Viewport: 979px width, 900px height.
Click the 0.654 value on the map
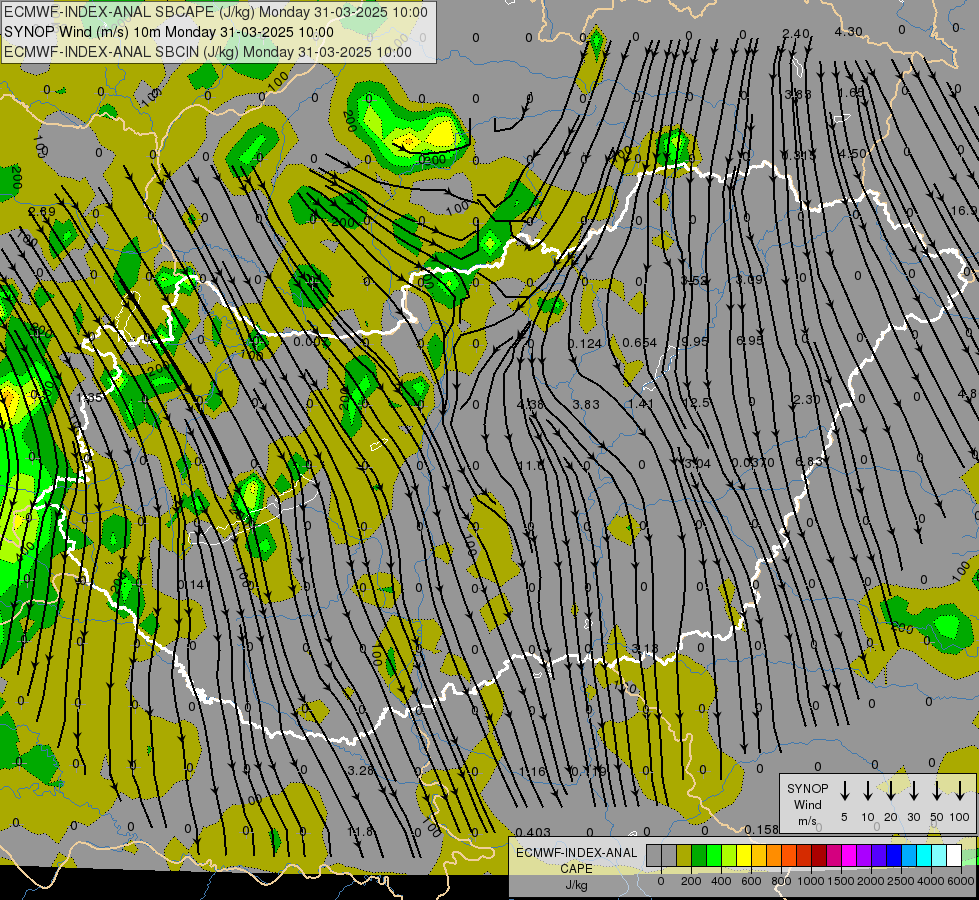point(640,342)
